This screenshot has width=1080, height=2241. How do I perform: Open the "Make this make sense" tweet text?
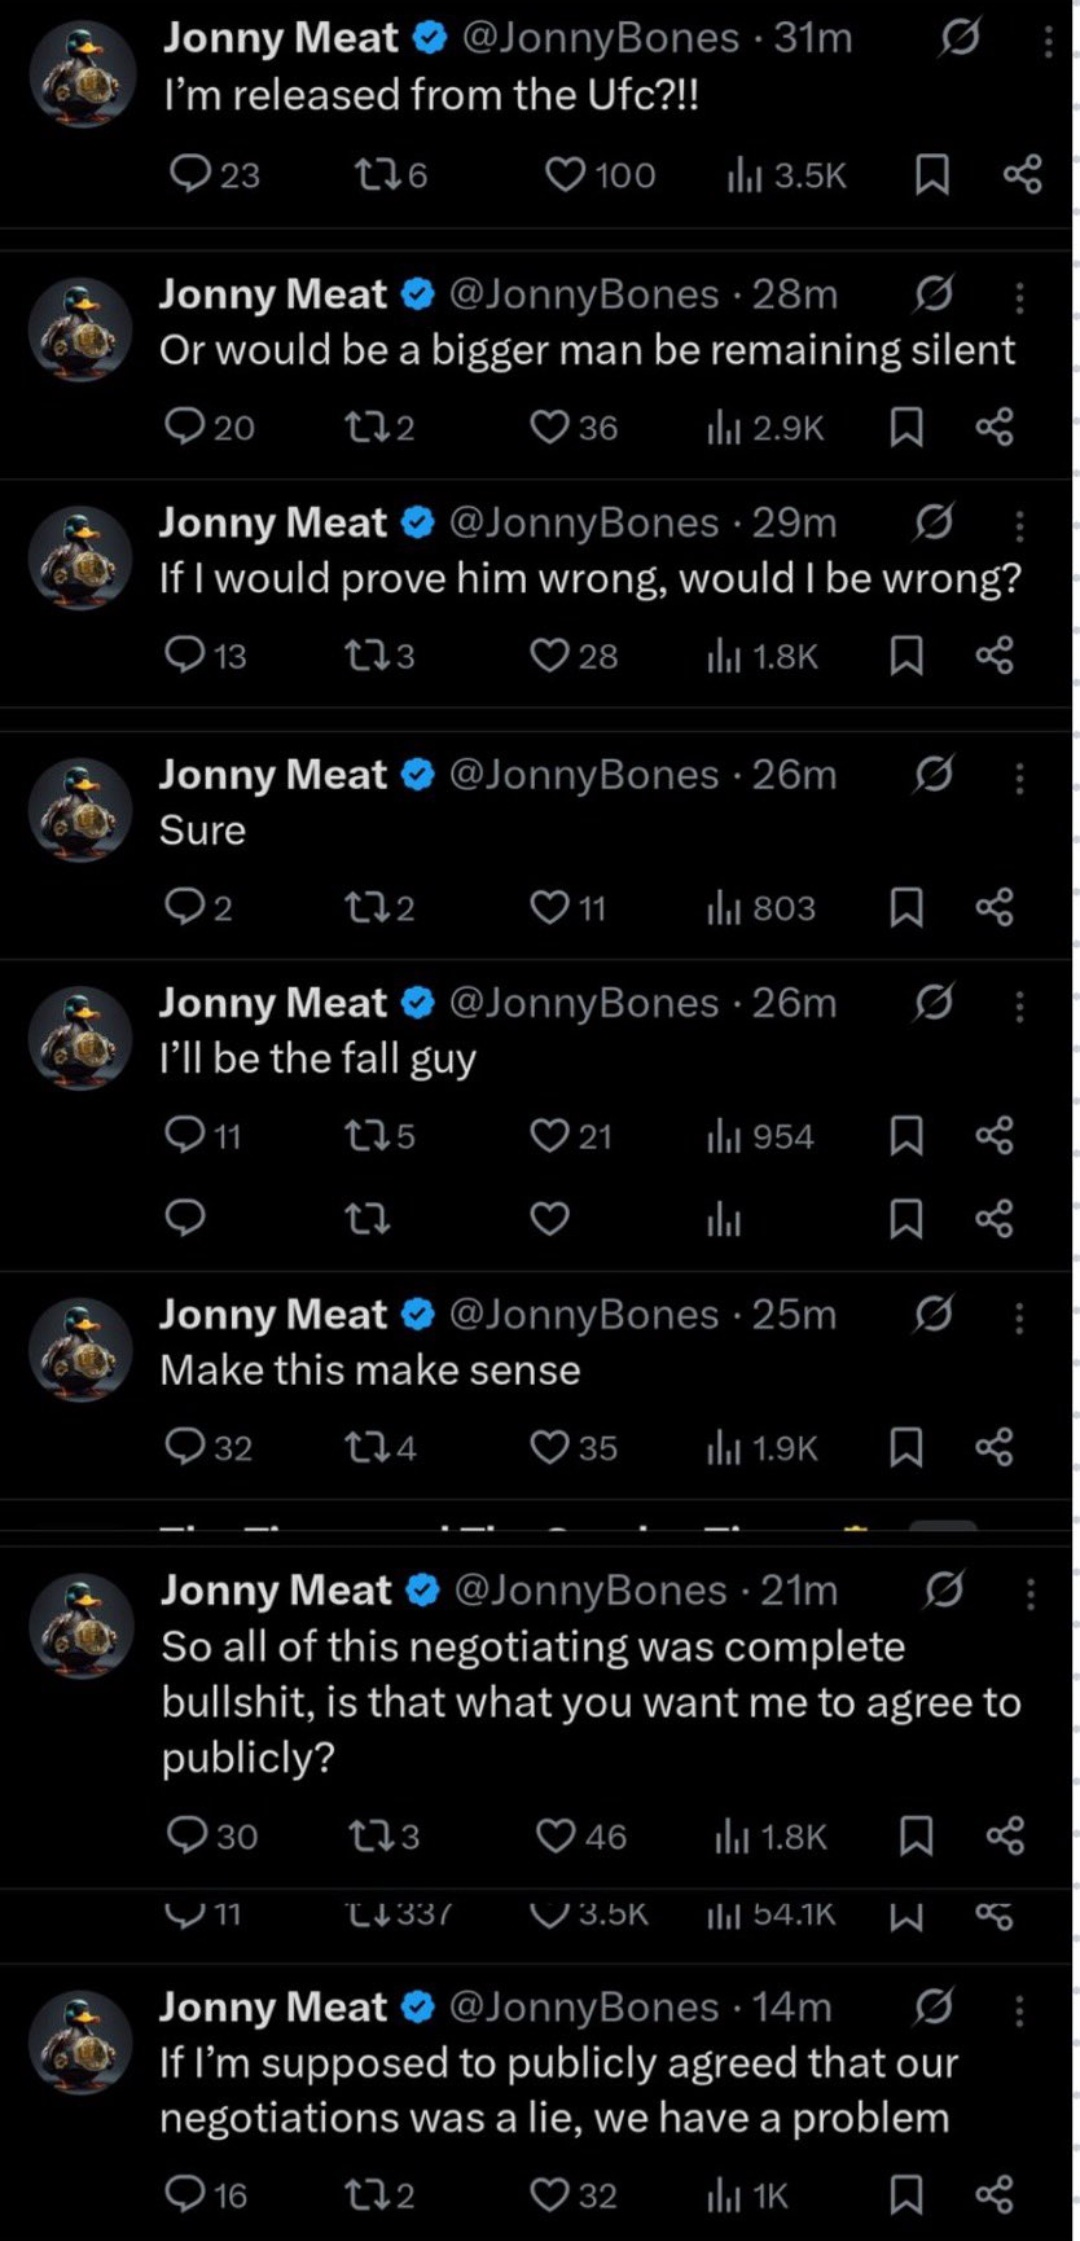370,1370
